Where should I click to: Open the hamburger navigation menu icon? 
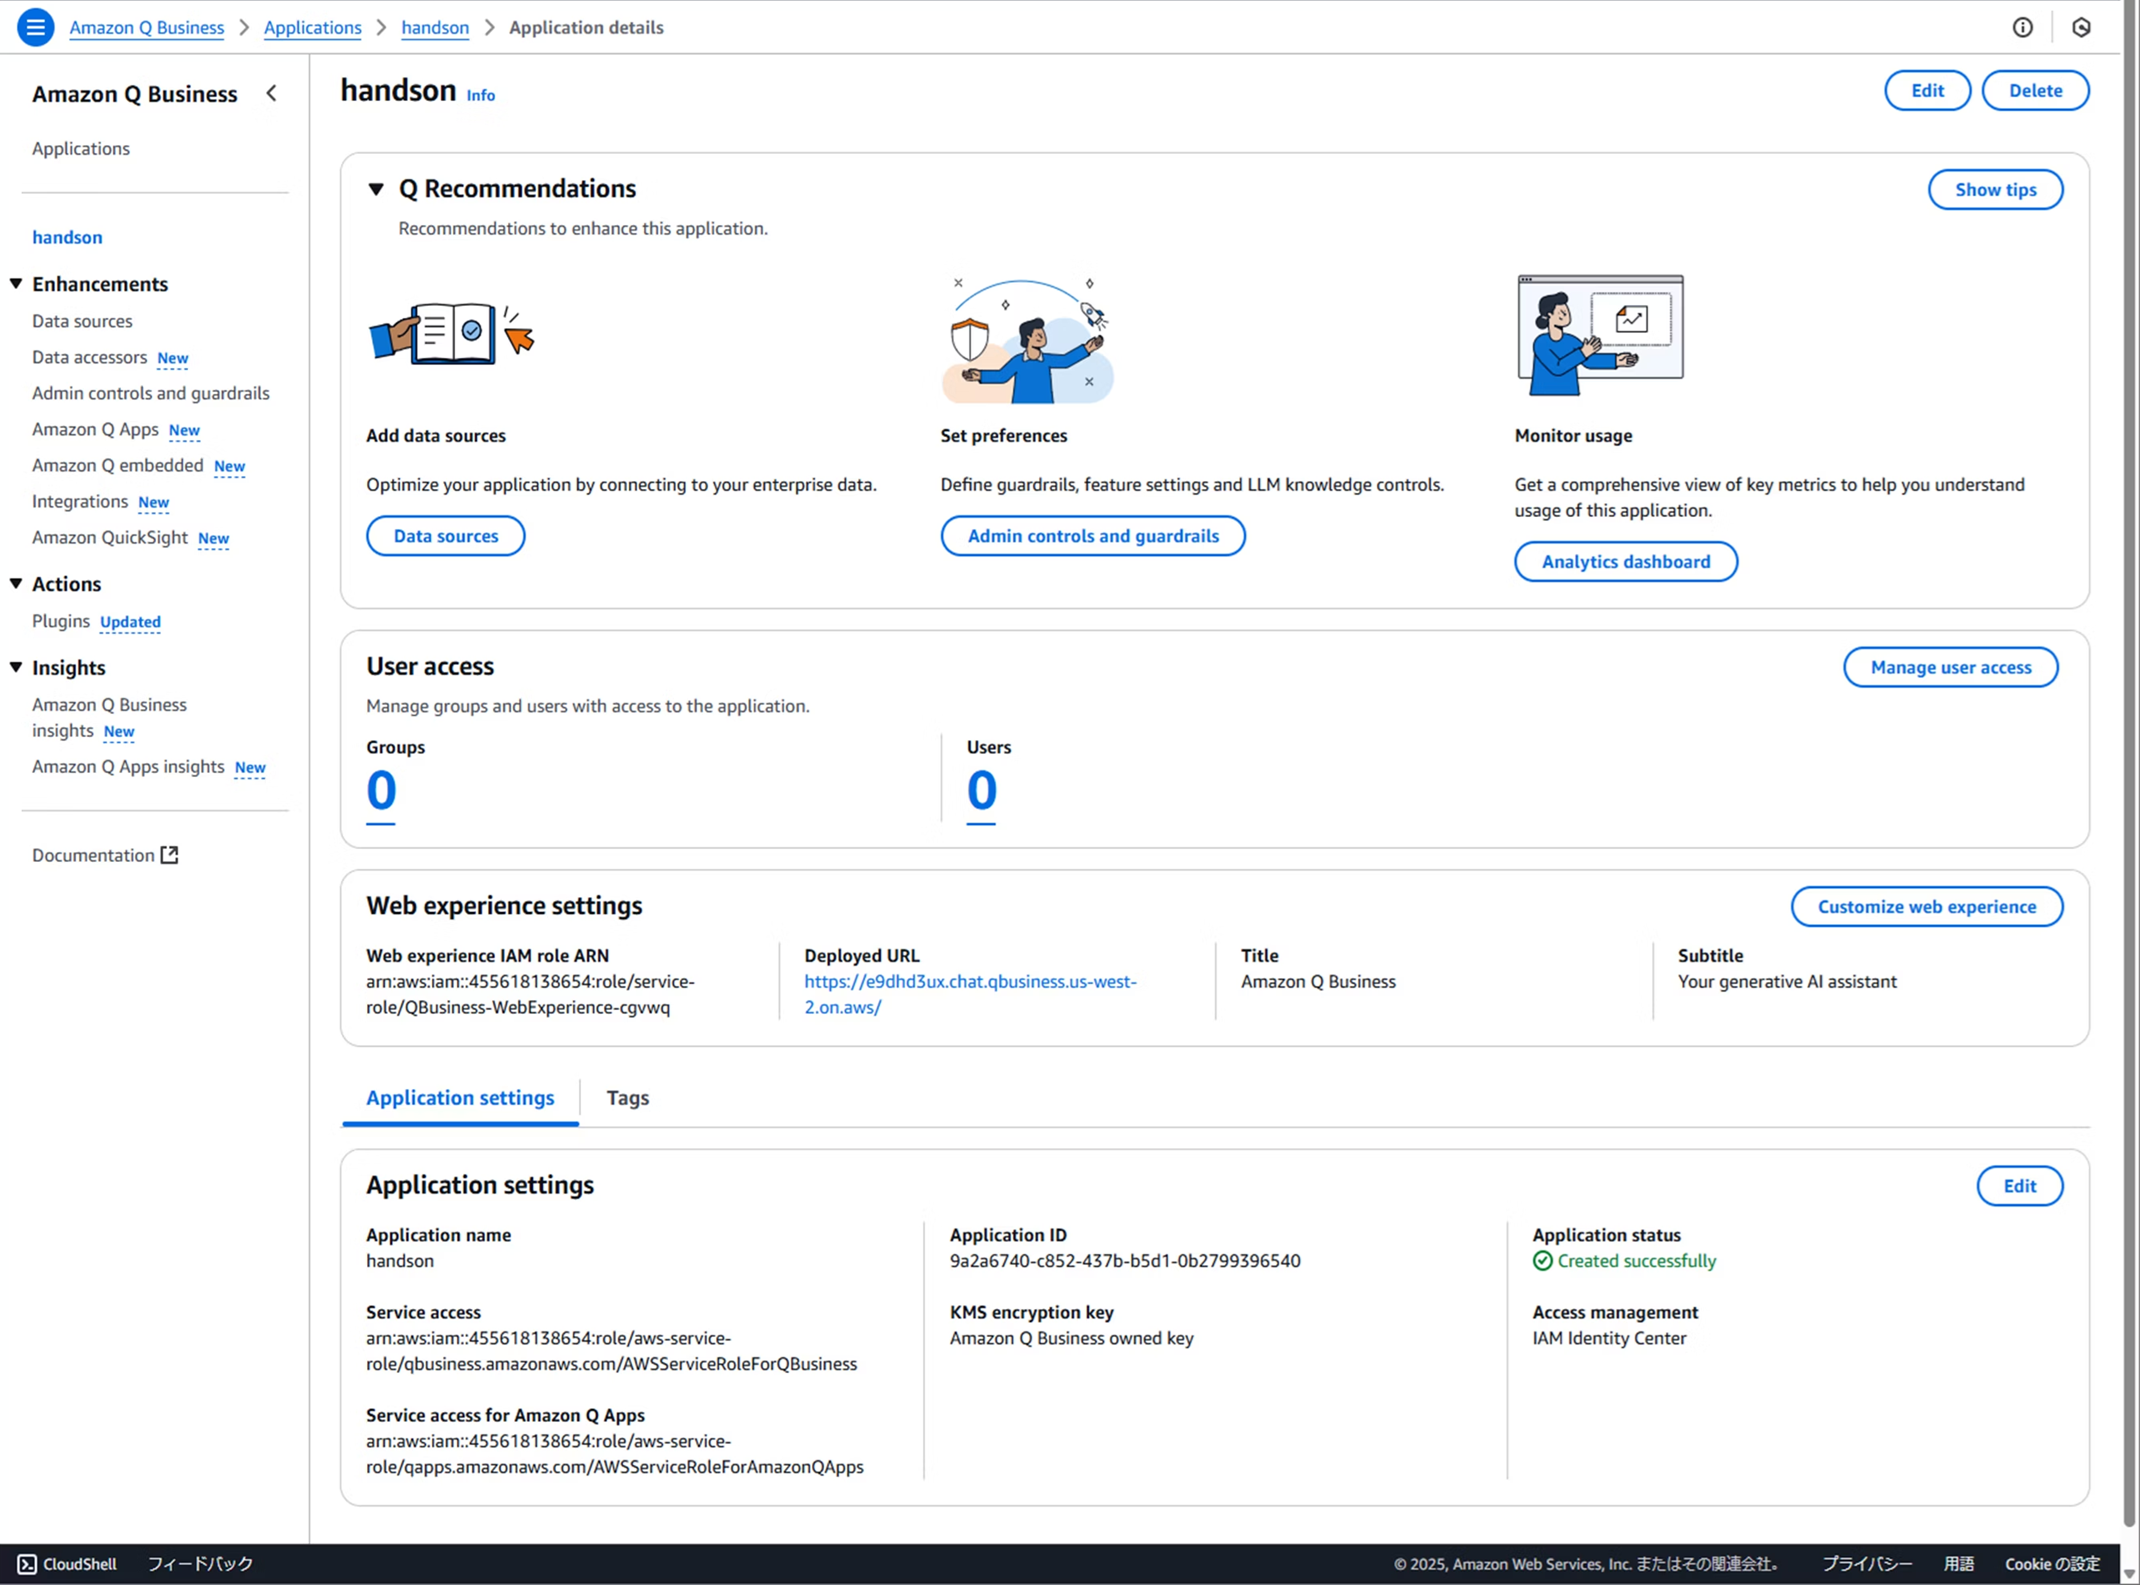pos(35,27)
